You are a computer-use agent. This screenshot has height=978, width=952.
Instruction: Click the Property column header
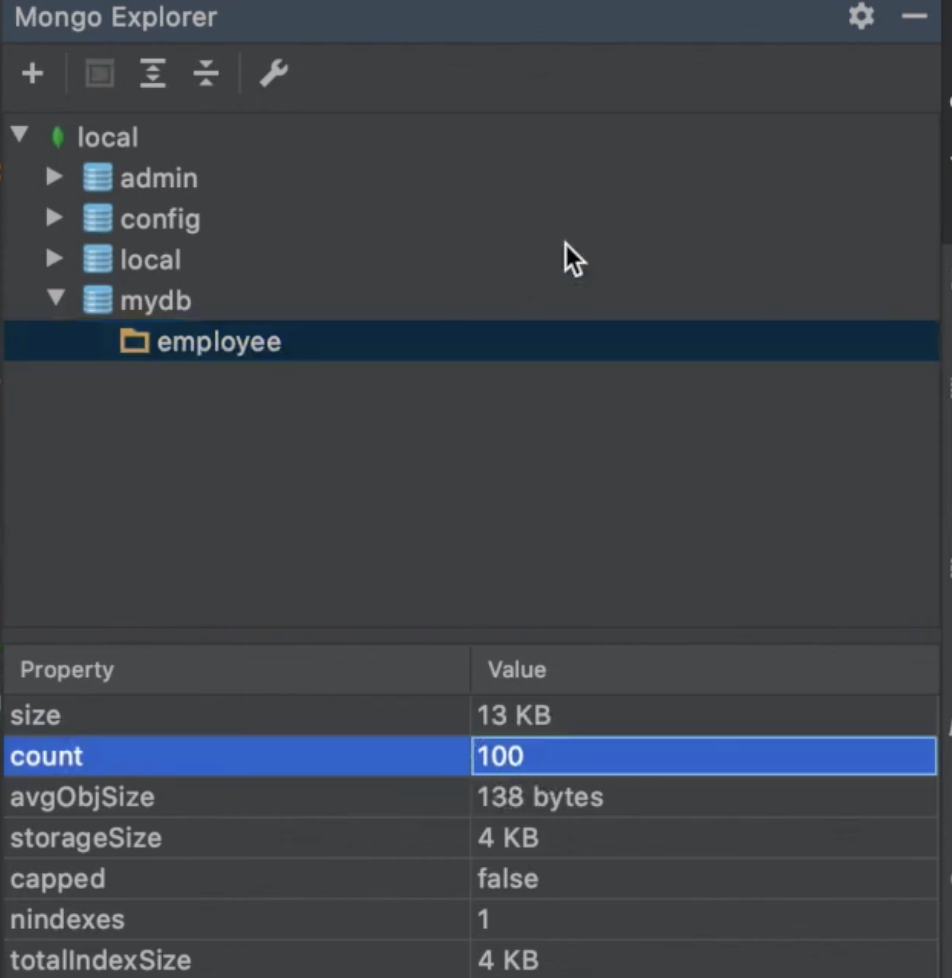[x=67, y=670]
